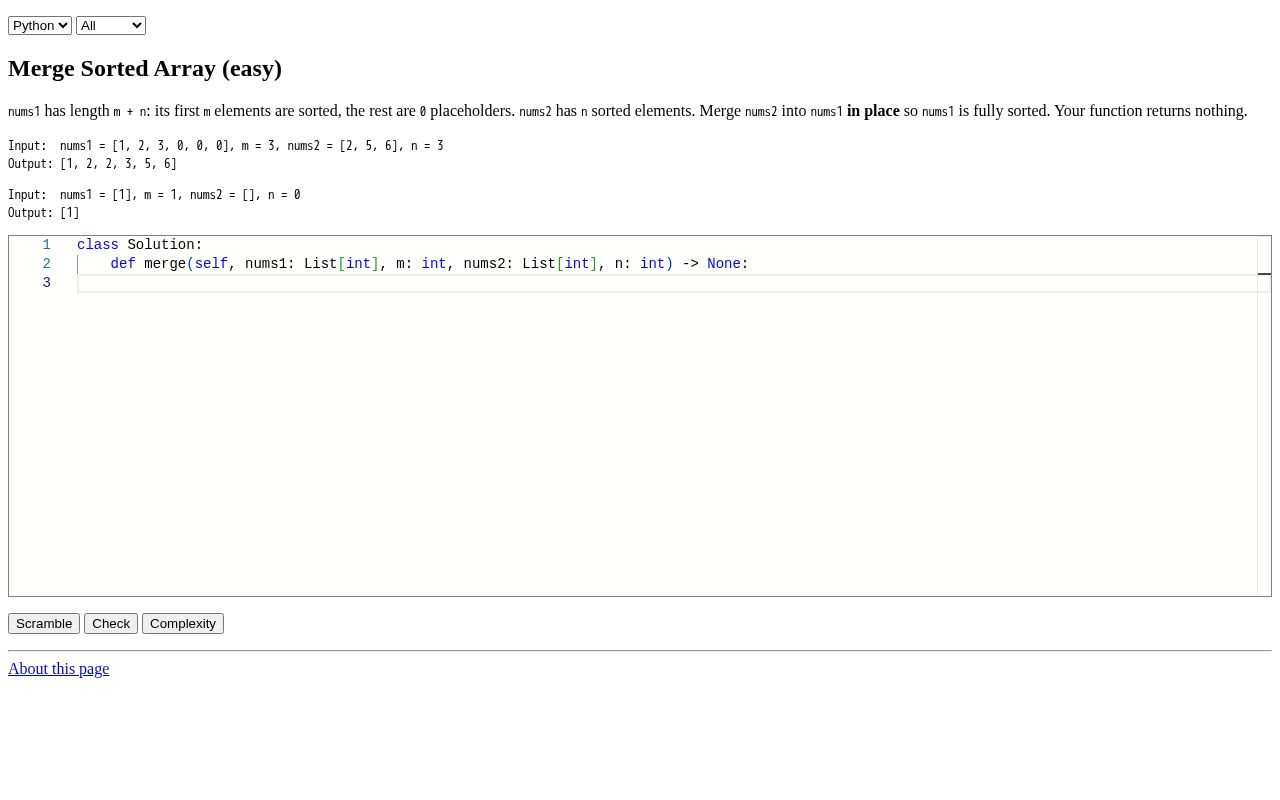The height and width of the screenshot is (800, 1280).
Task: Click the 'Output: [1]' example line
Action: pos(44,213)
